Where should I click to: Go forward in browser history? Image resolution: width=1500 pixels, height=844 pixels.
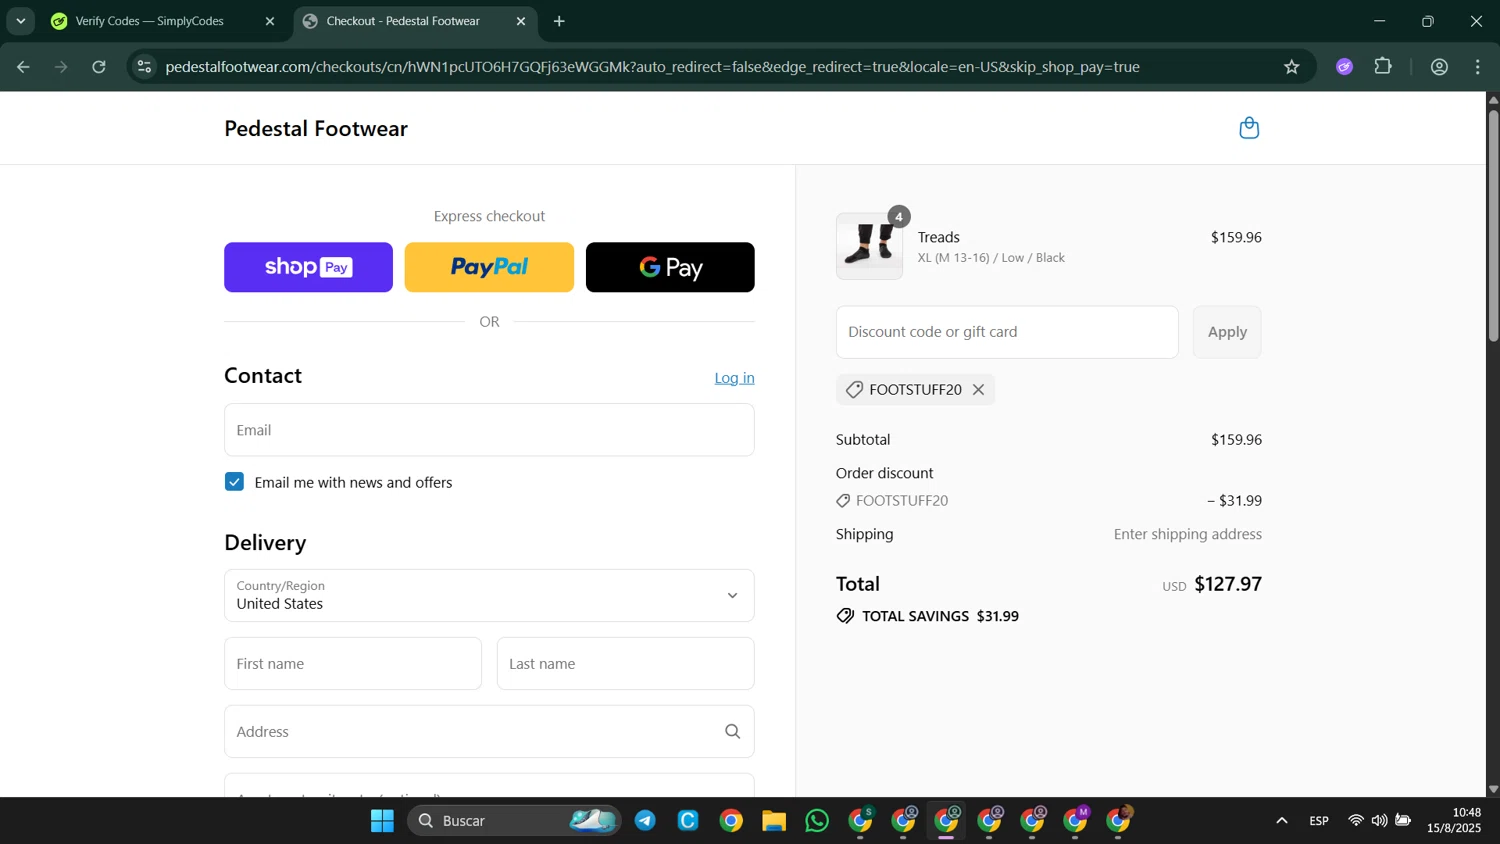pyautogui.click(x=61, y=67)
